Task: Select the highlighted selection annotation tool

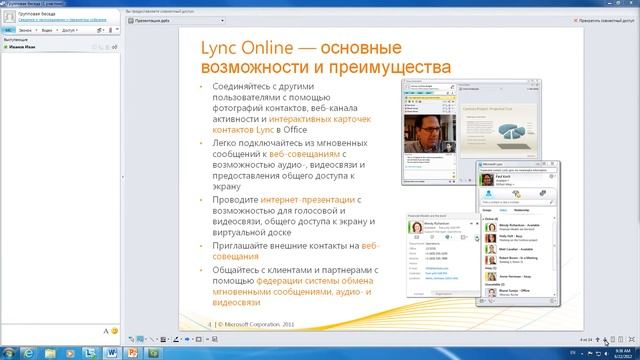Action: (140, 339)
